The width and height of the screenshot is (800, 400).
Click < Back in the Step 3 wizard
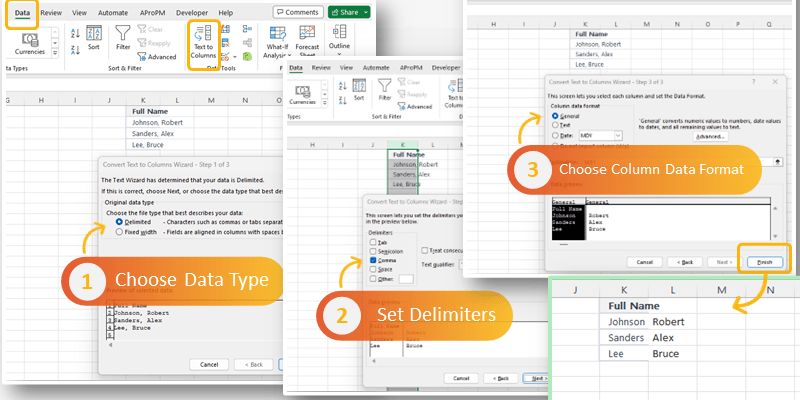tap(685, 262)
